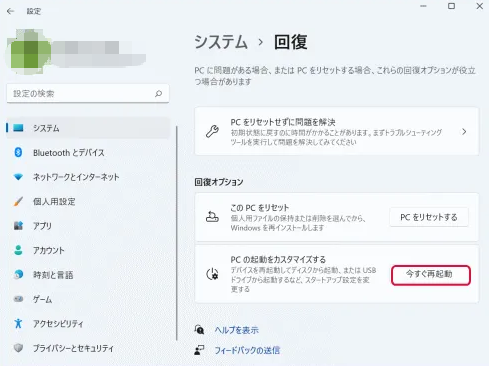Click the アカウント person icon
The image size is (489, 366).
point(18,250)
